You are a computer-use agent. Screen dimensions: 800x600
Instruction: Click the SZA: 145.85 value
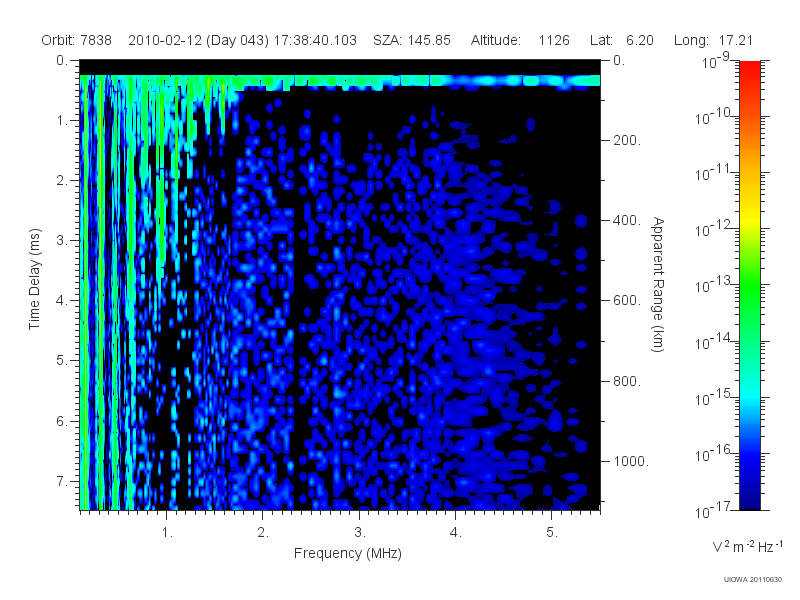[x=412, y=40]
